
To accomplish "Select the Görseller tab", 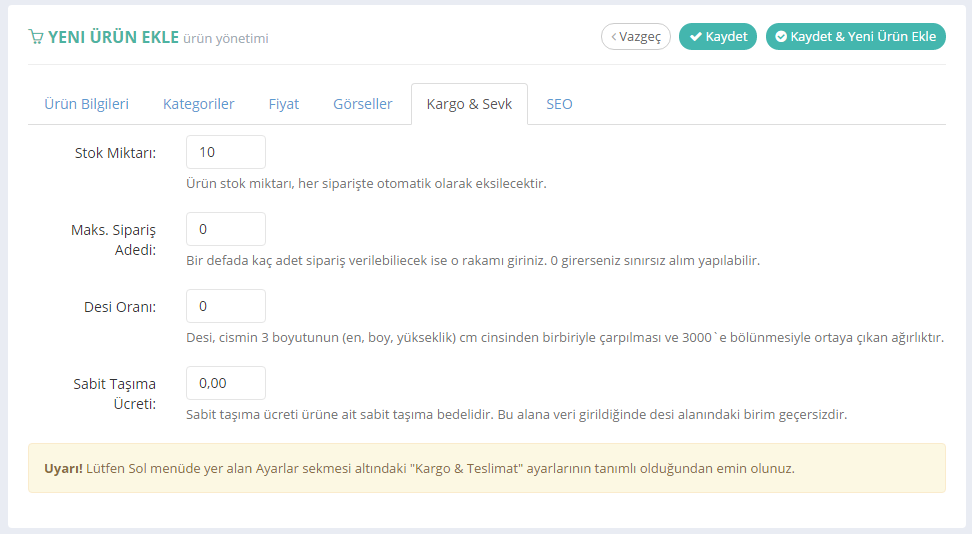I will 363,104.
